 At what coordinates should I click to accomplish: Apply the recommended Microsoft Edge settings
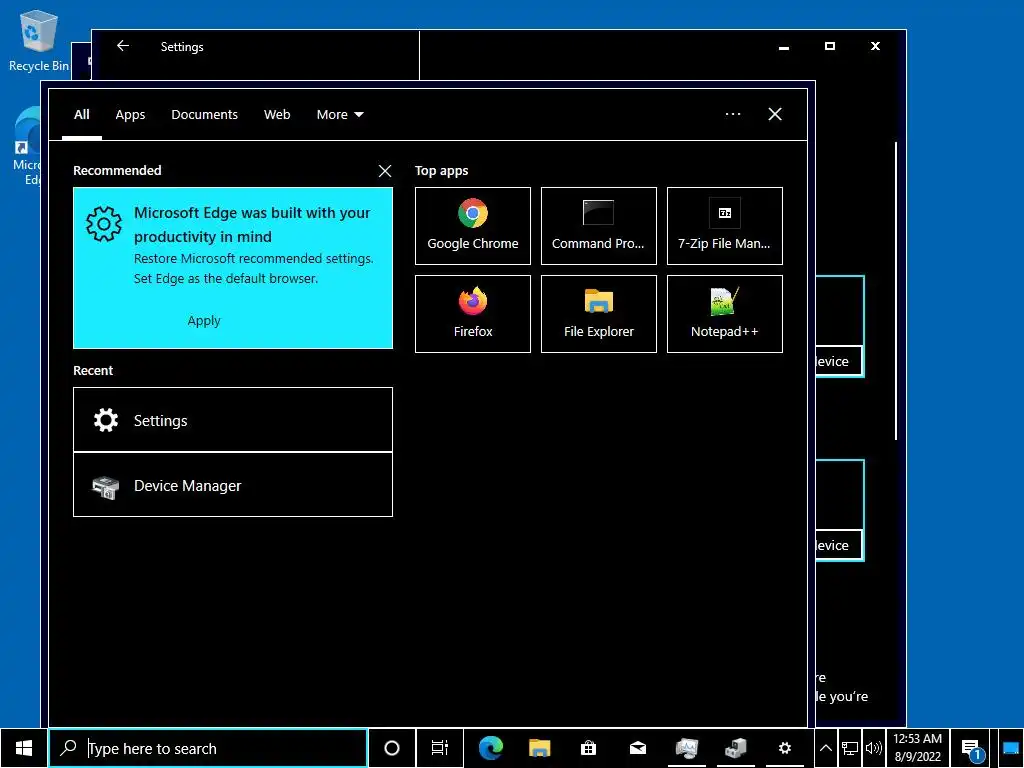[204, 321]
